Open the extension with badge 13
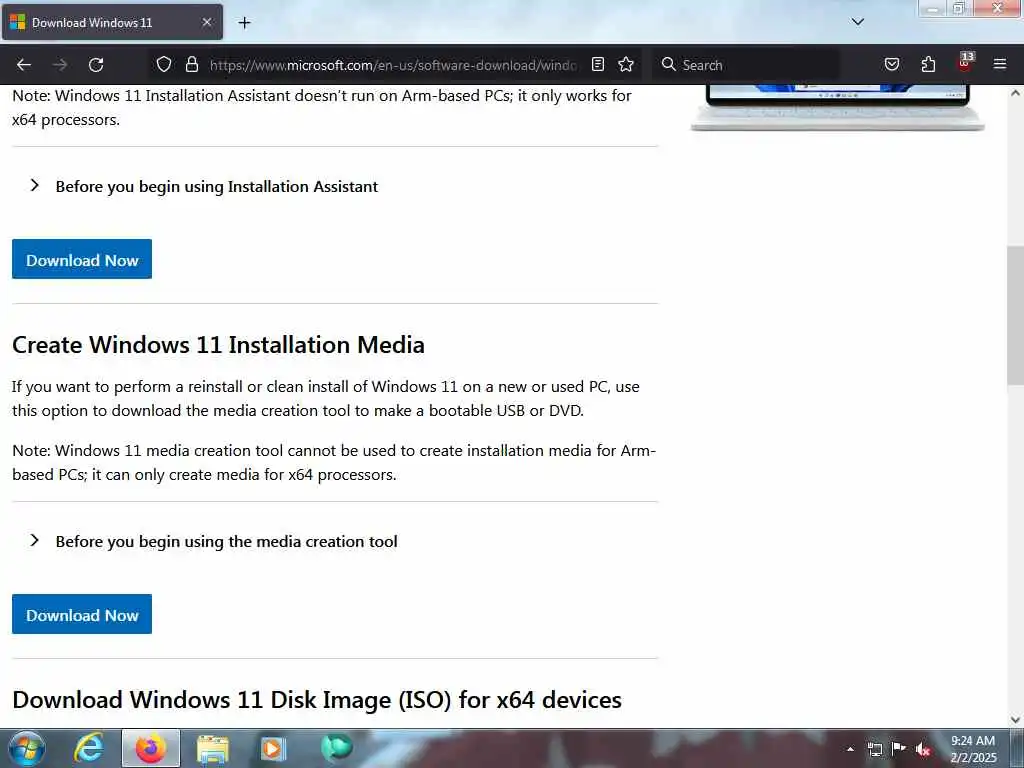This screenshot has width=1024, height=768. point(965,62)
